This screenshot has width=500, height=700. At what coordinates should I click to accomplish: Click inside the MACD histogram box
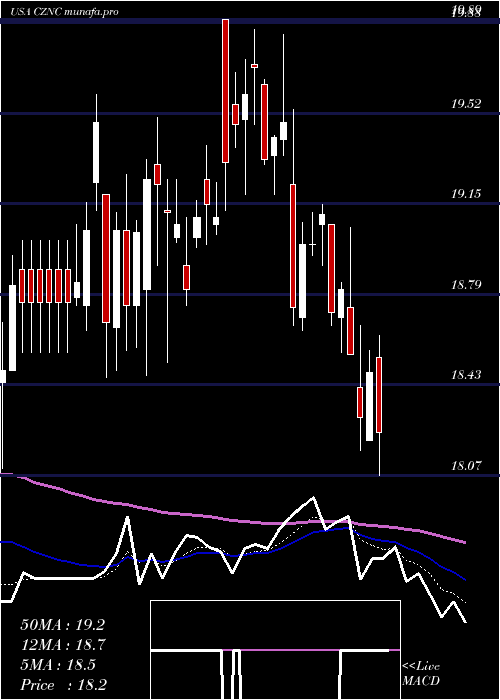click(275, 650)
